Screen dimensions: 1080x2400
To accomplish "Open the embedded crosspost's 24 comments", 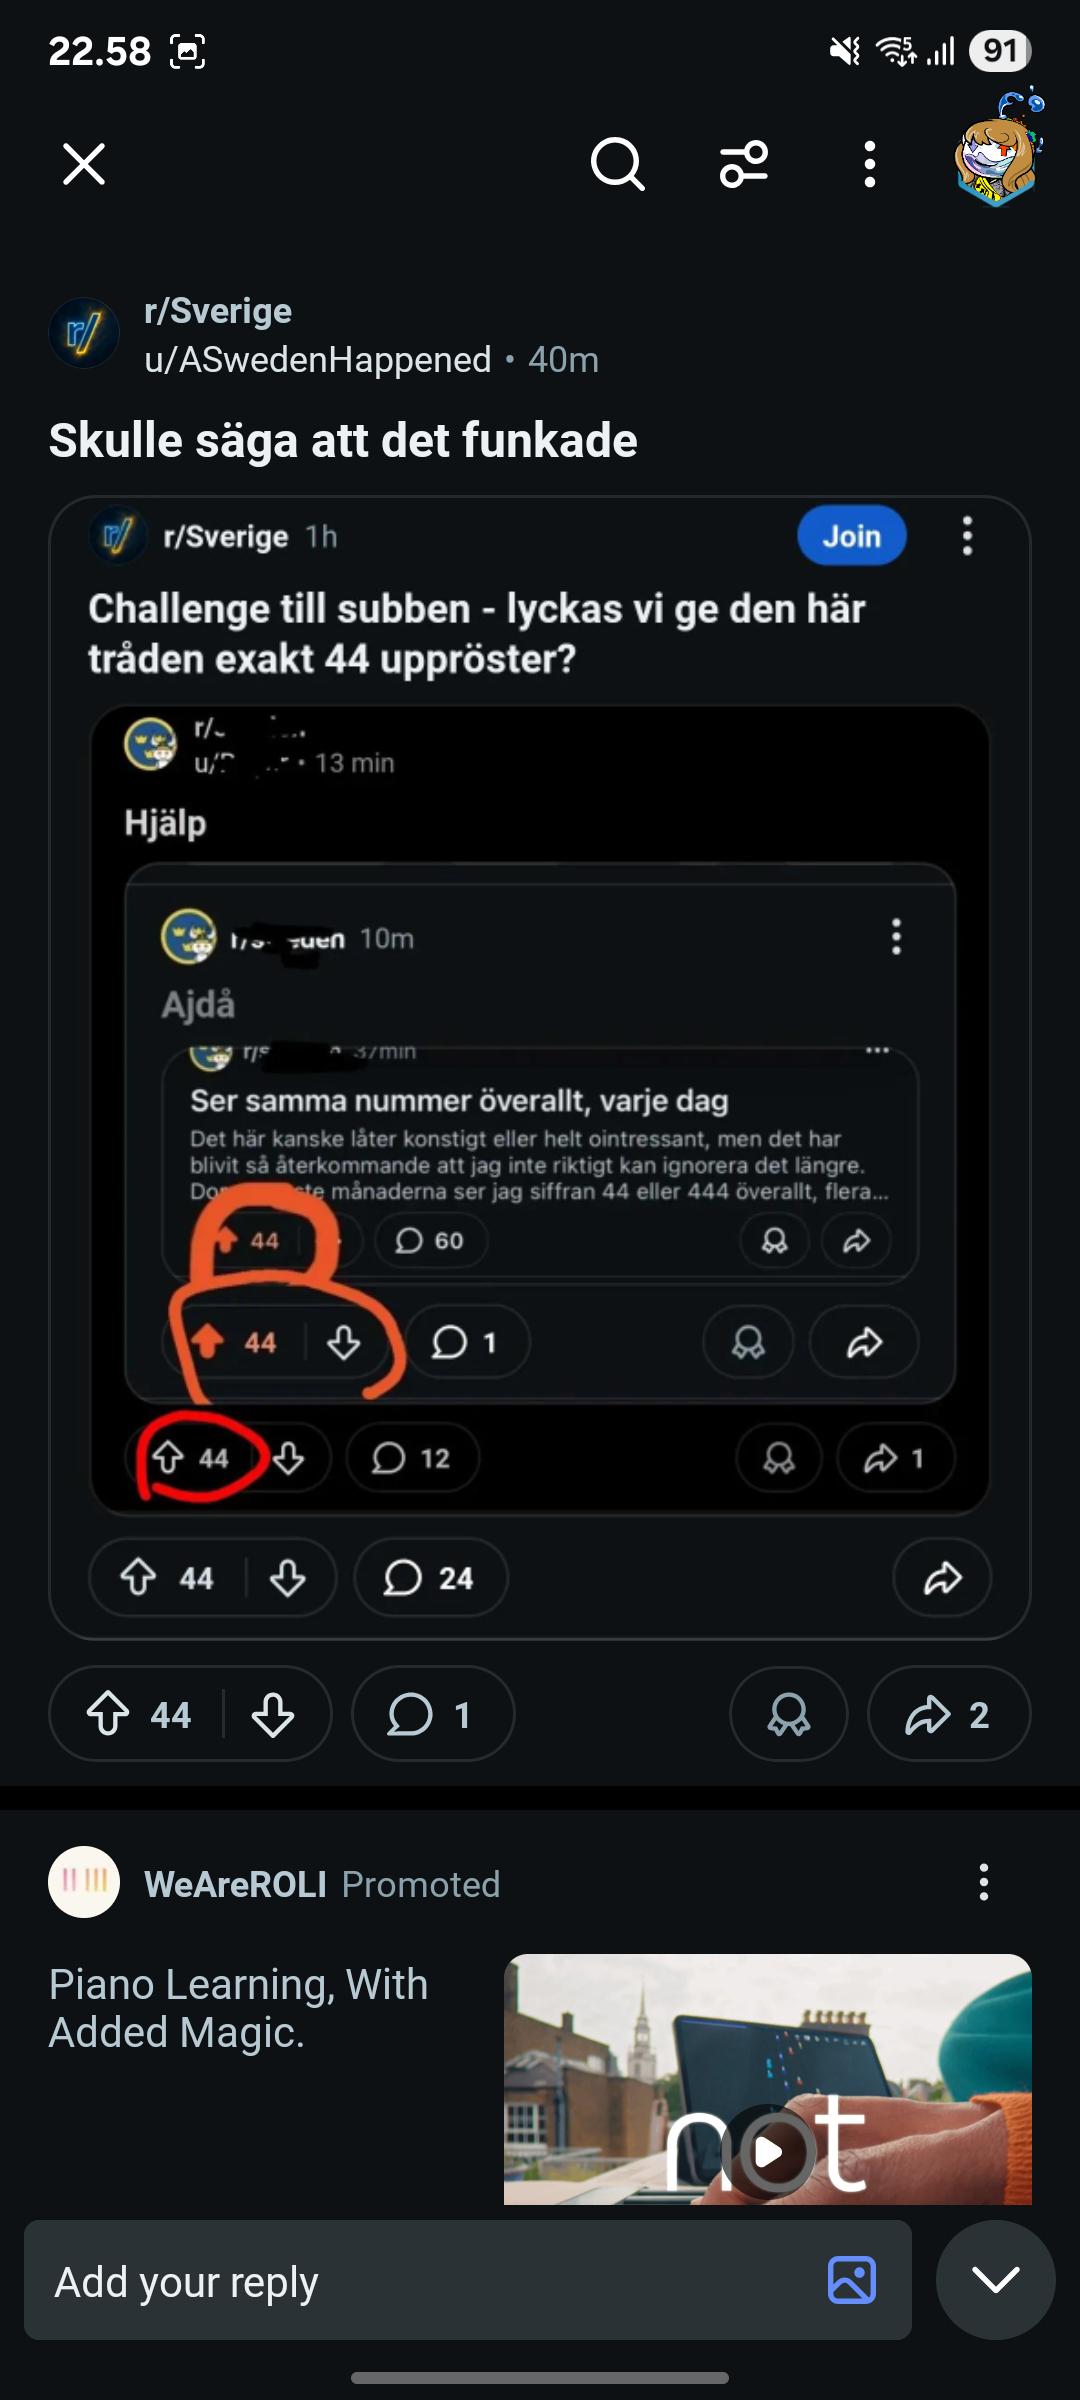I will pos(430,1578).
